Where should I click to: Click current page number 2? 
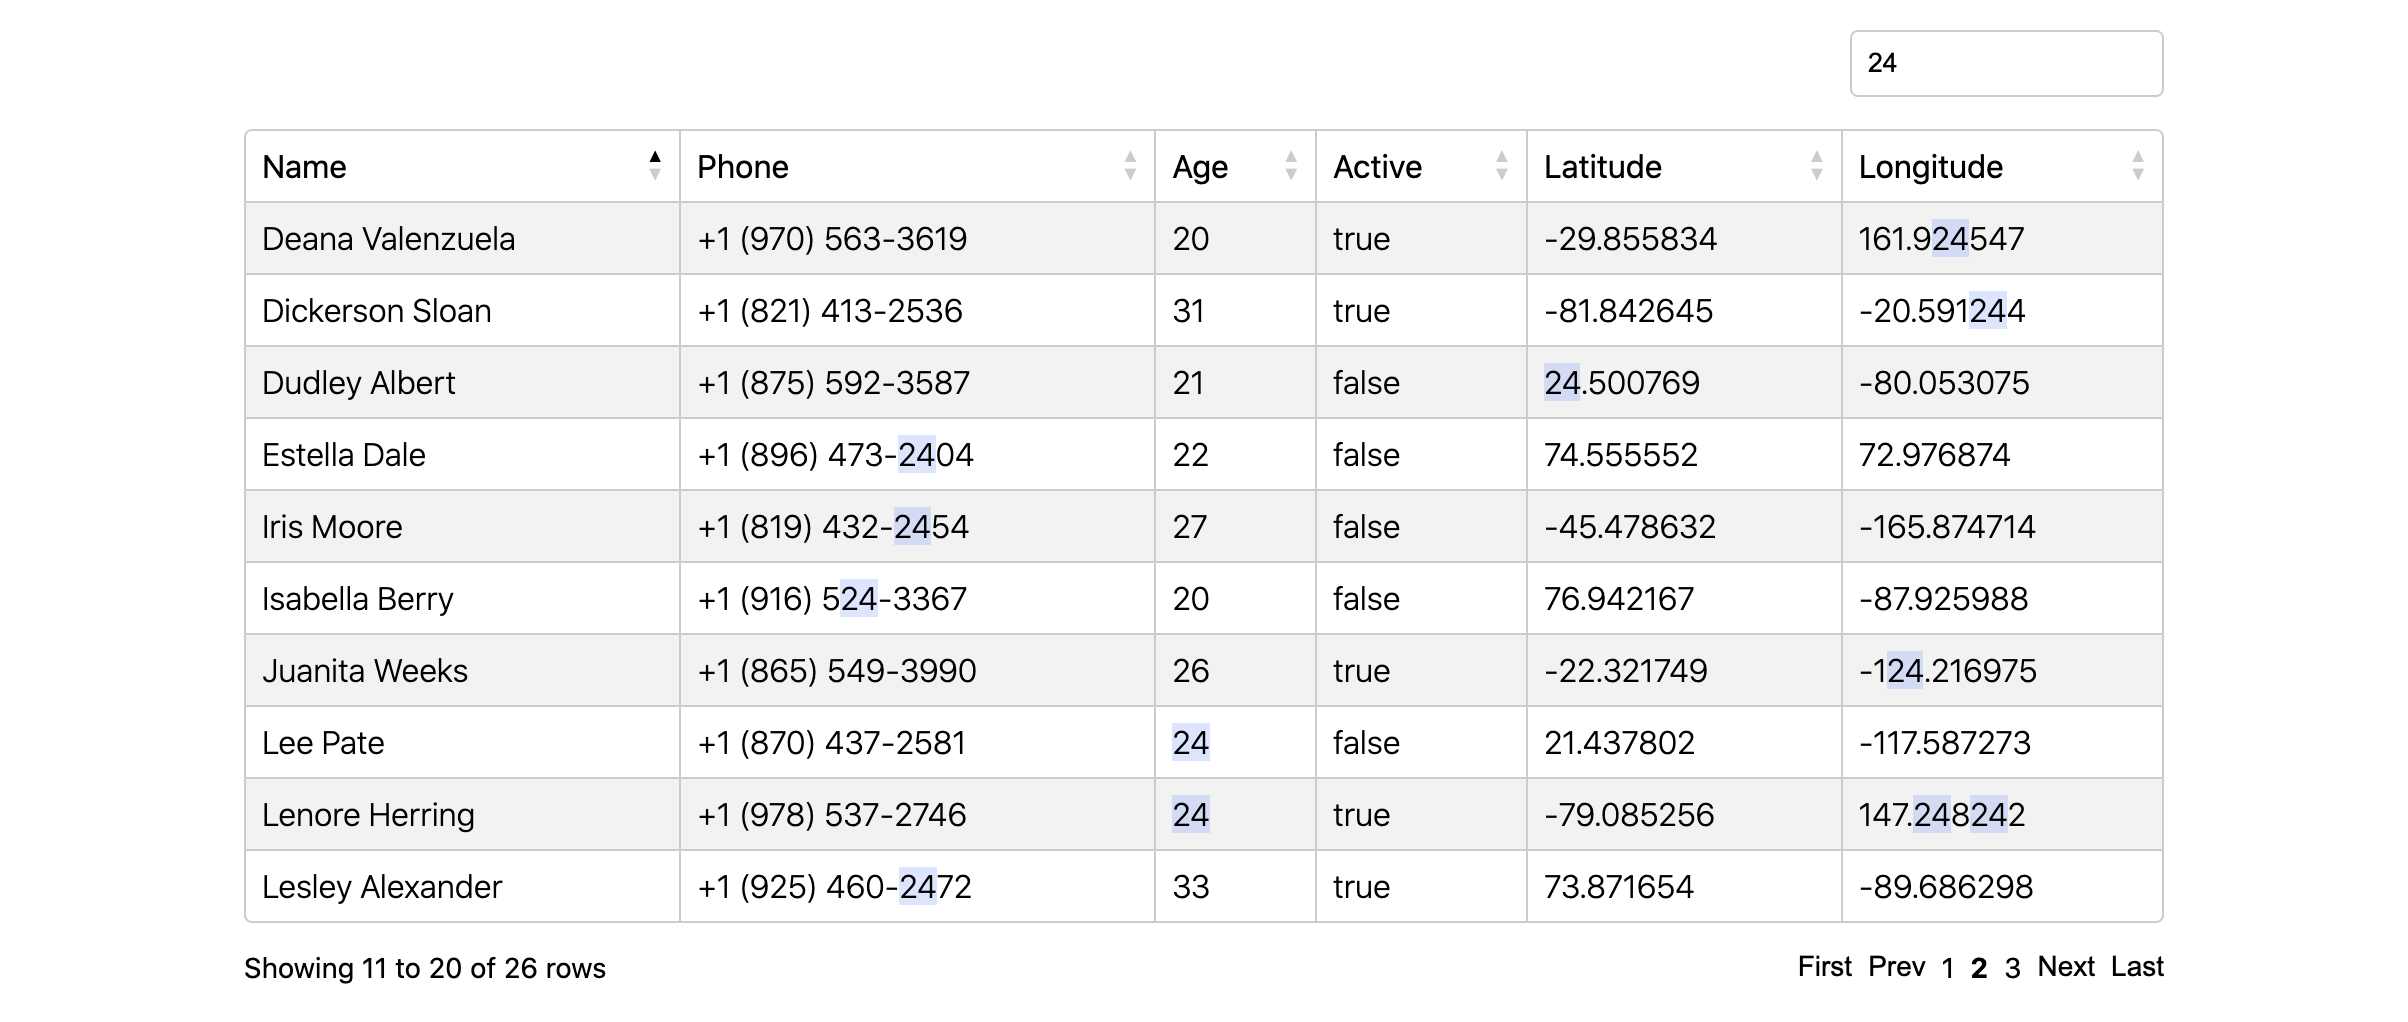(x=1979, y=968)
